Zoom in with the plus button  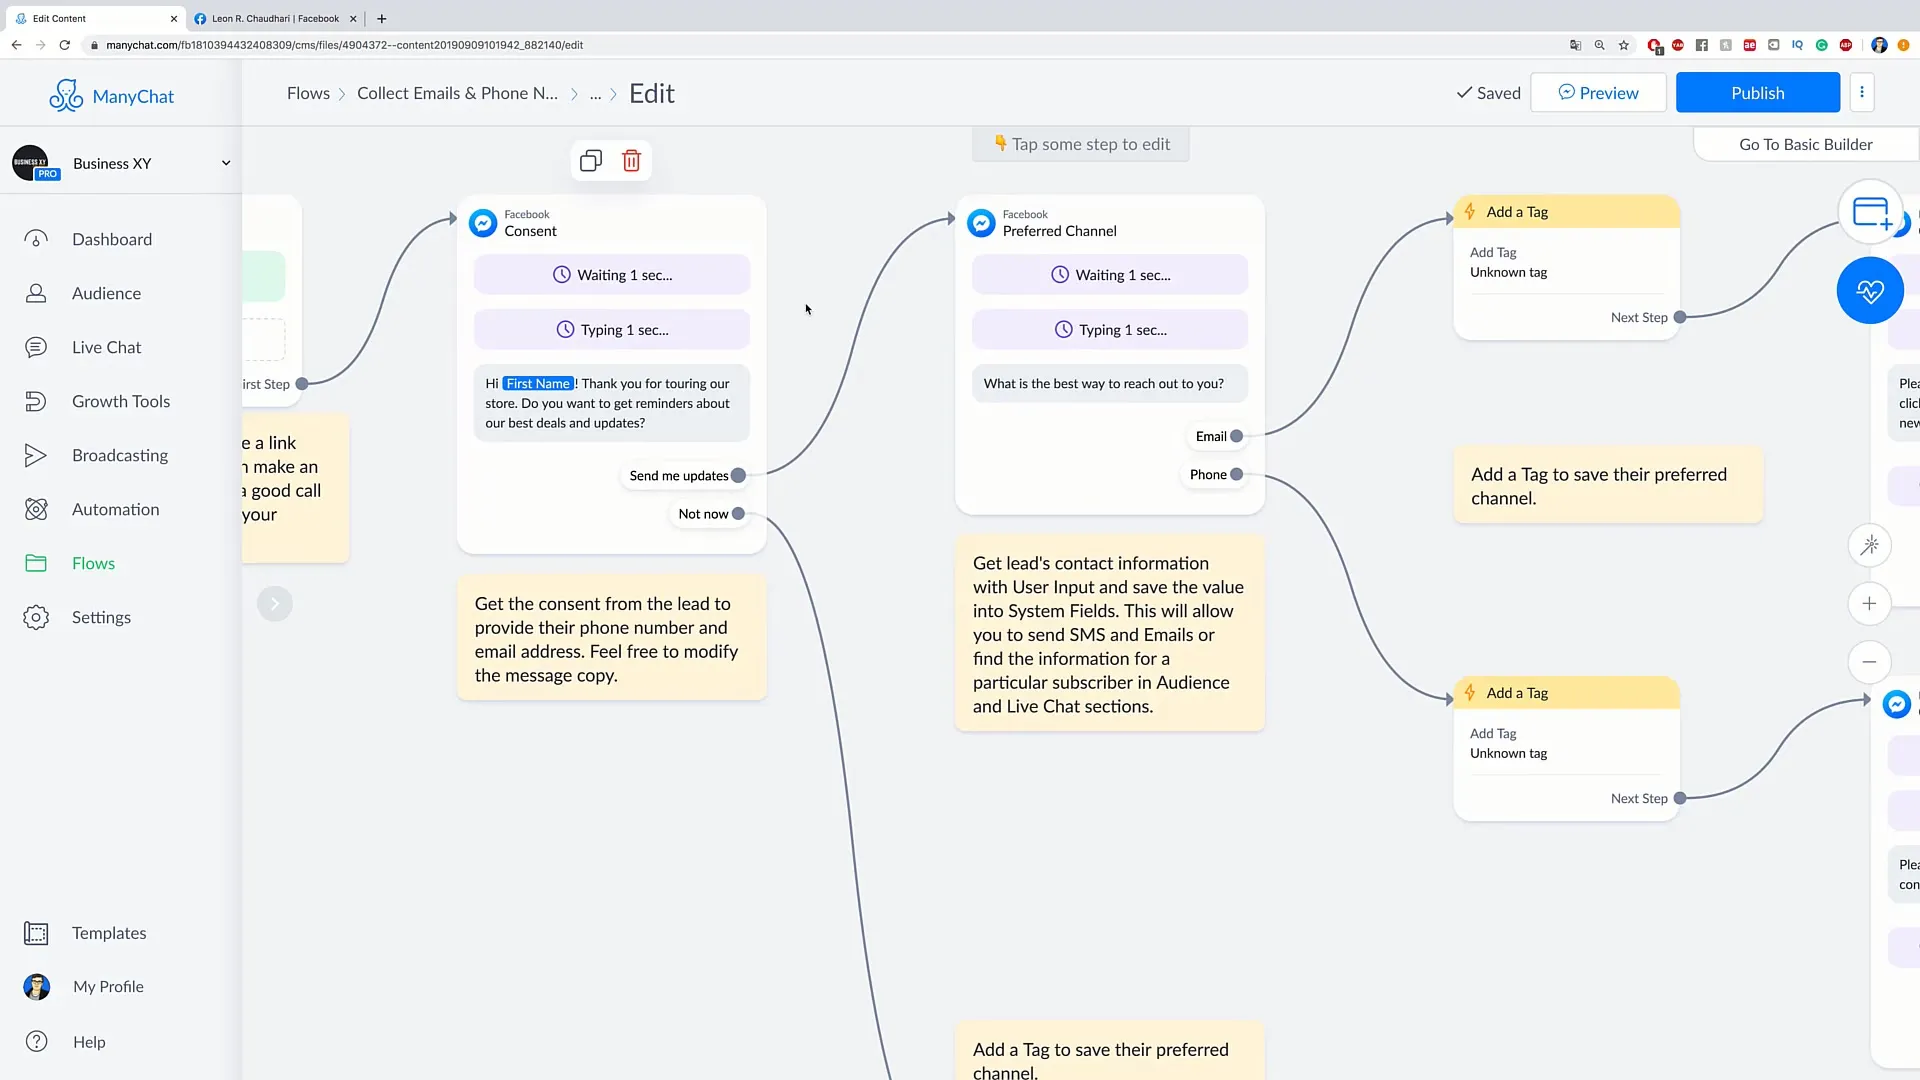tap(1869, 603)
